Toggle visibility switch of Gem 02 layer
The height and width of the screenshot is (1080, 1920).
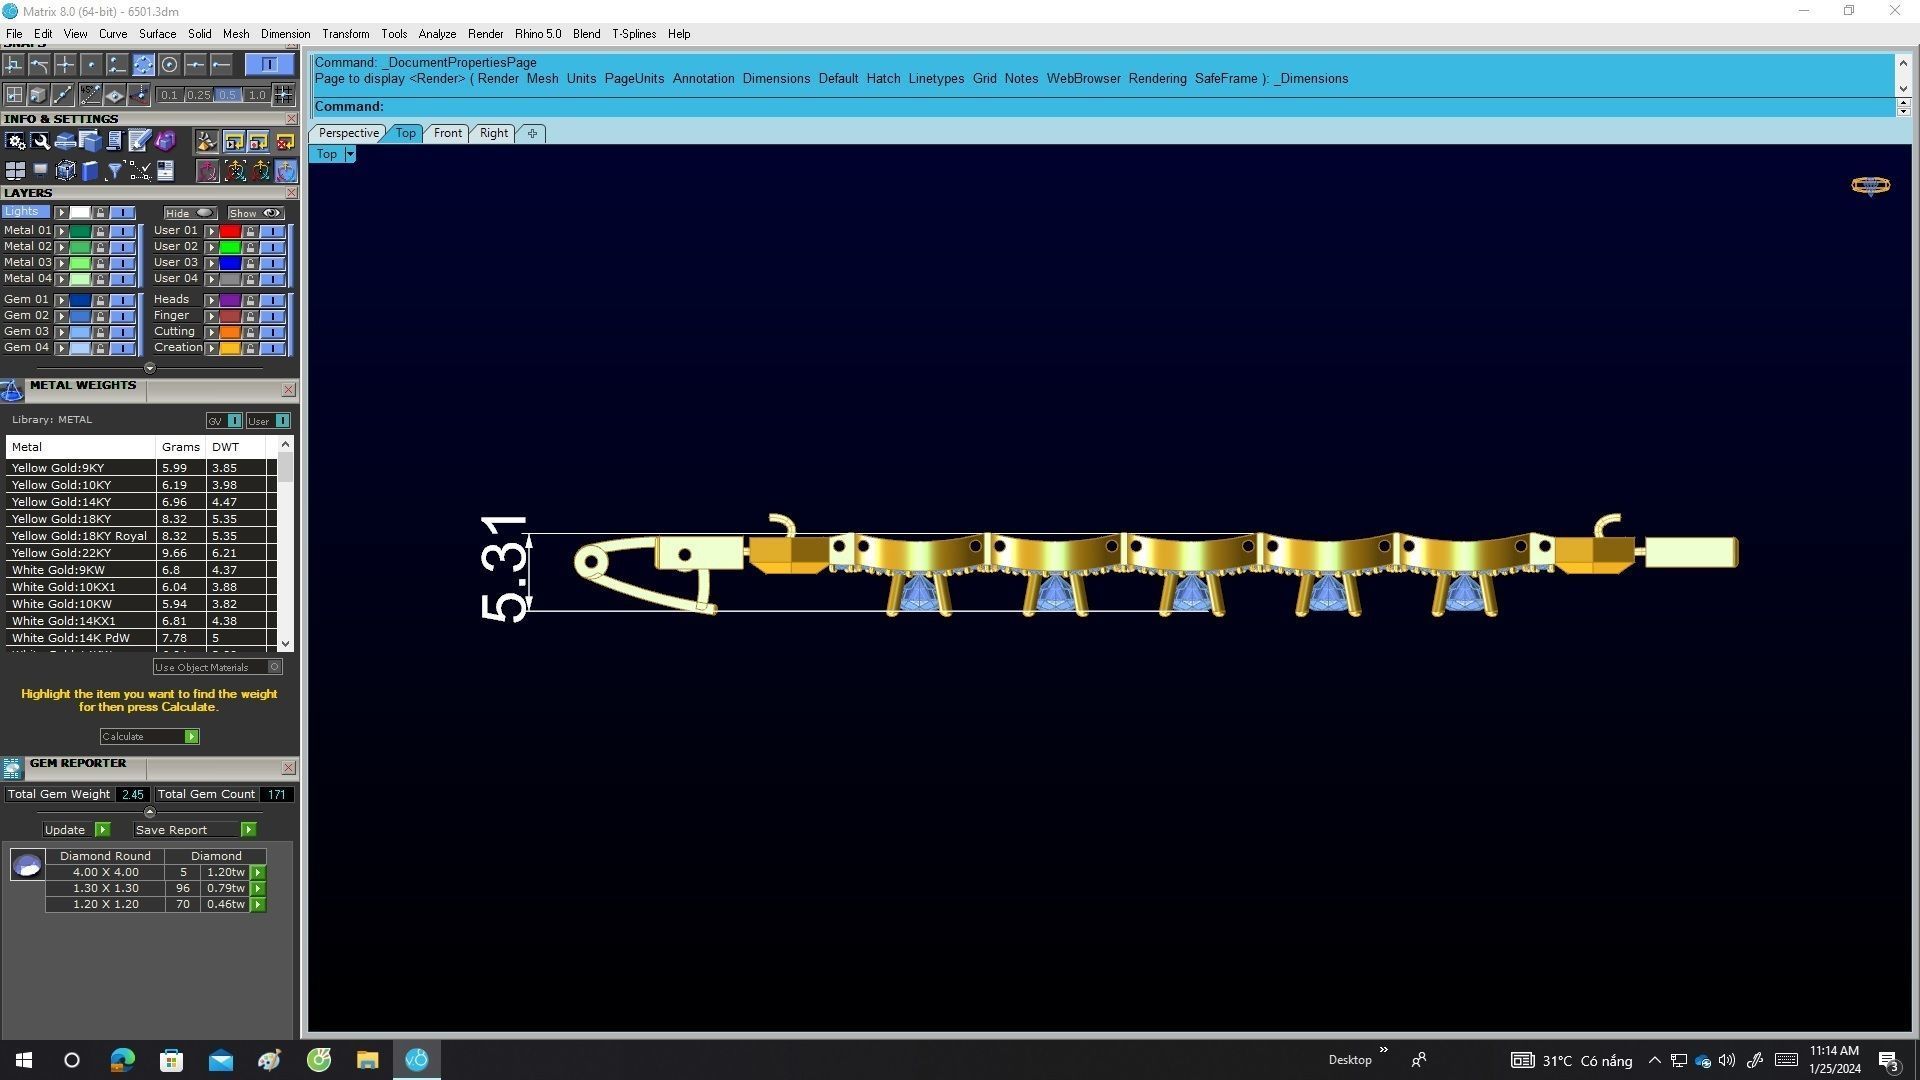pyautogui.click(x=122, y=316)
